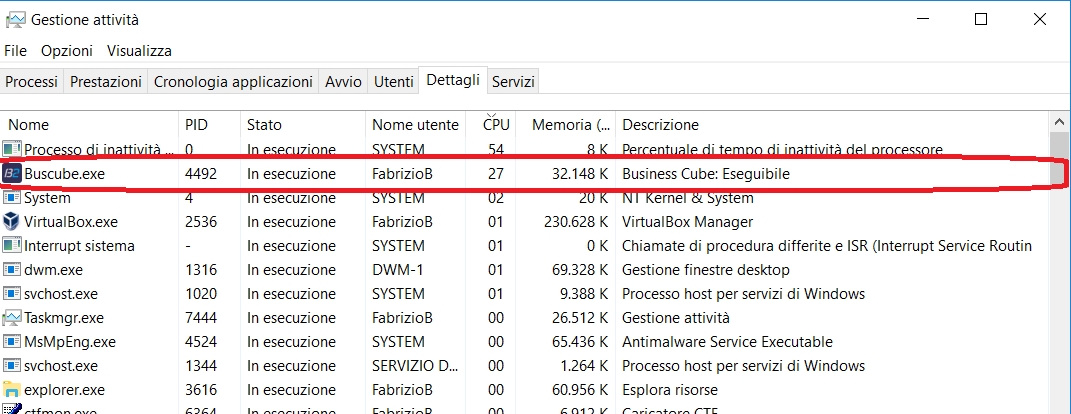Open the Visualizza menu
Viewport: 1071px width, 414px height.
139,51
